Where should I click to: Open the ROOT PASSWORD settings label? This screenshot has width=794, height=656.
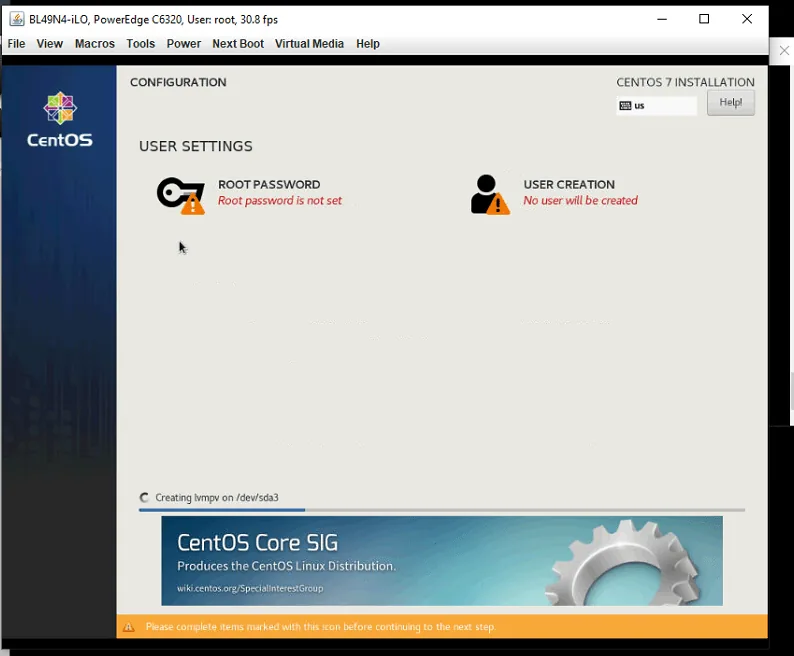tap(269, 184)
